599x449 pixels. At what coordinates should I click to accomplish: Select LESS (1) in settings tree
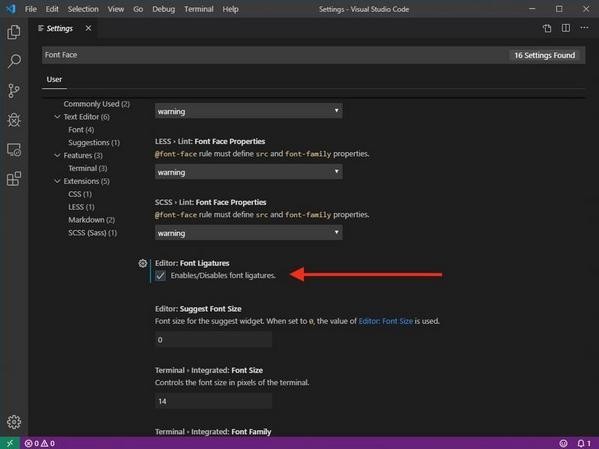click(81, 207)
